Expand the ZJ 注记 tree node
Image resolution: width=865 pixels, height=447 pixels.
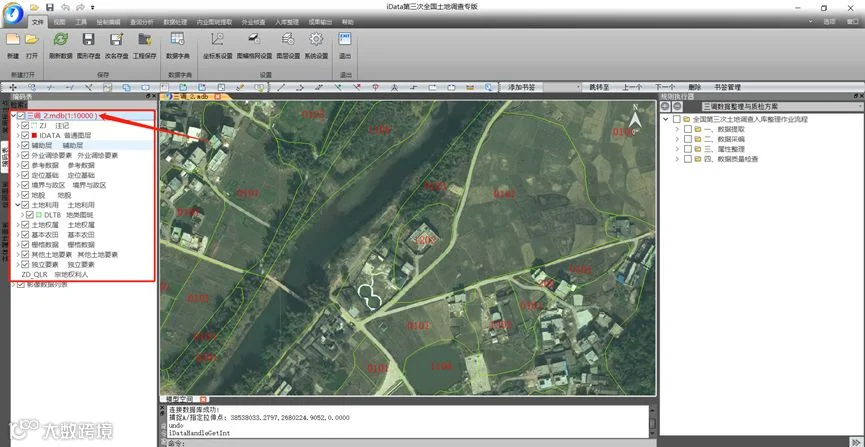coord(18,126)
